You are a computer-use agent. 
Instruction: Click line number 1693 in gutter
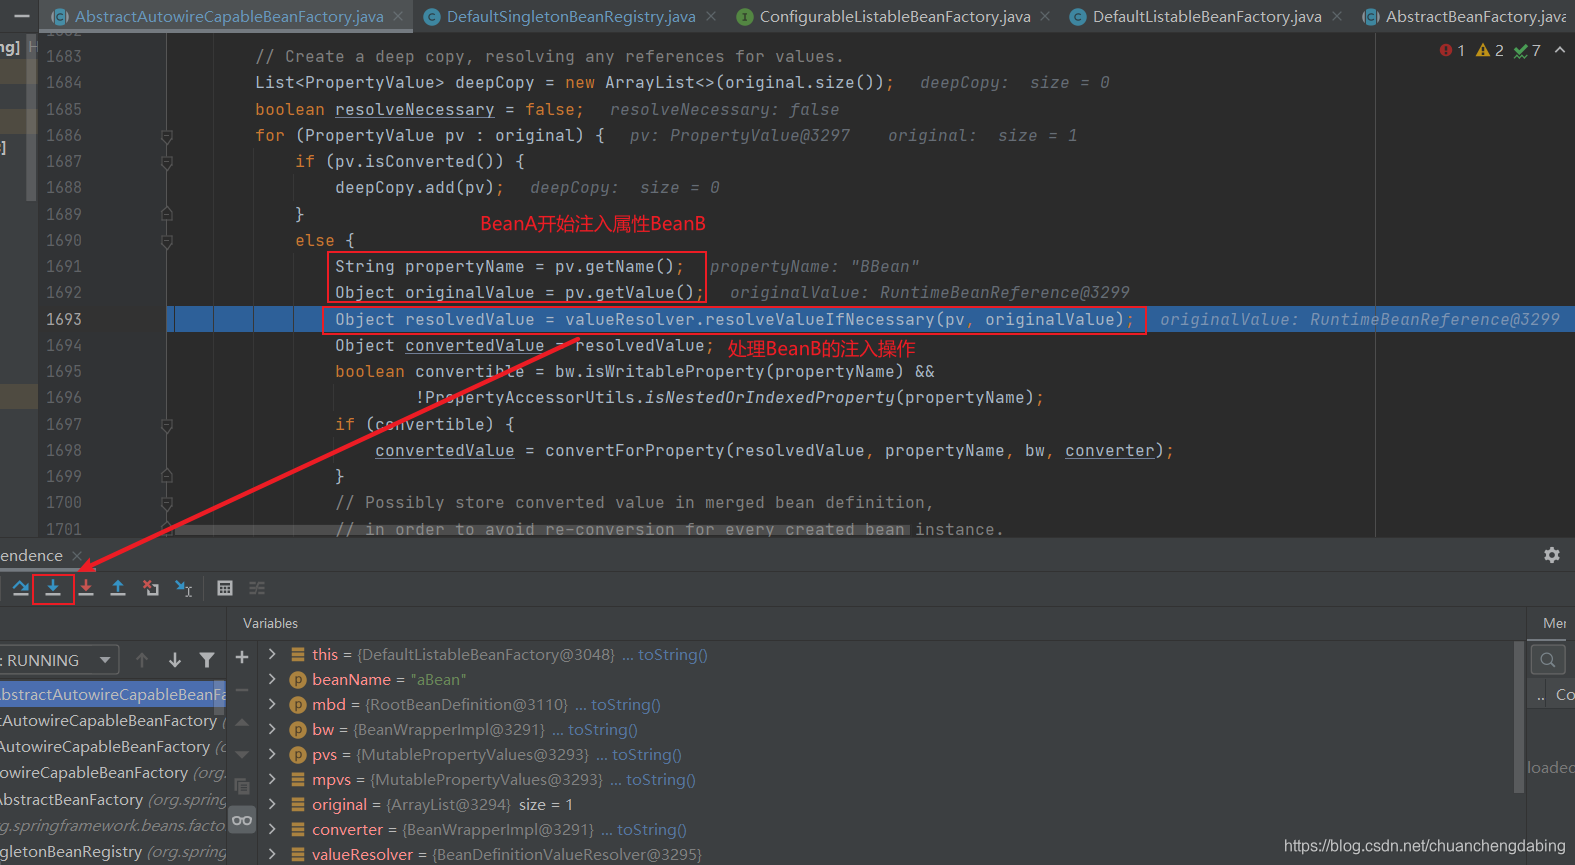64,319
